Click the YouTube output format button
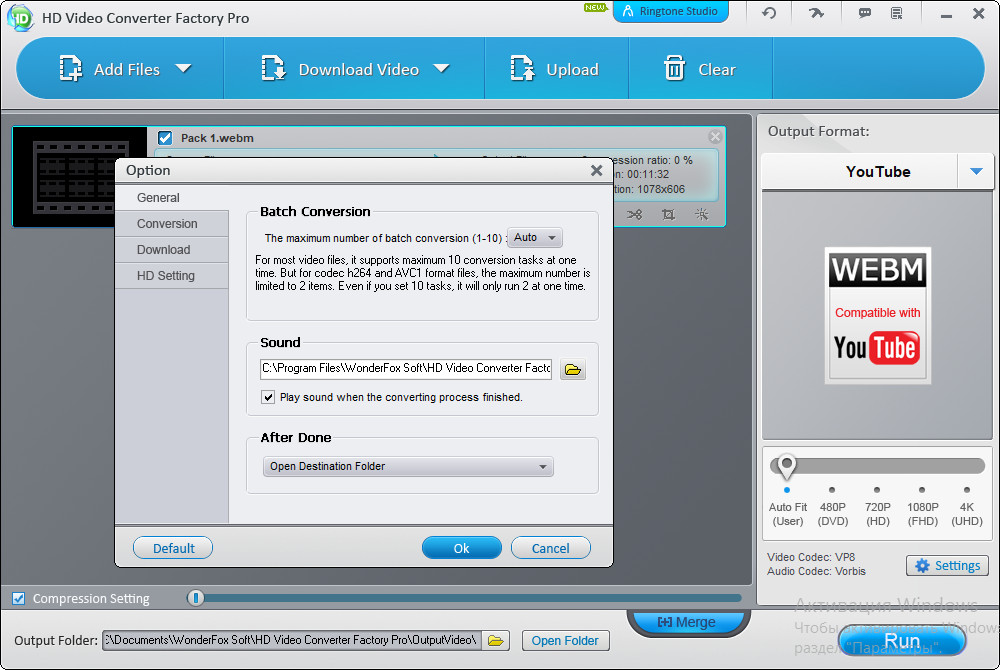The height and width of the screenshot is (670, 1000). (860, 171)
